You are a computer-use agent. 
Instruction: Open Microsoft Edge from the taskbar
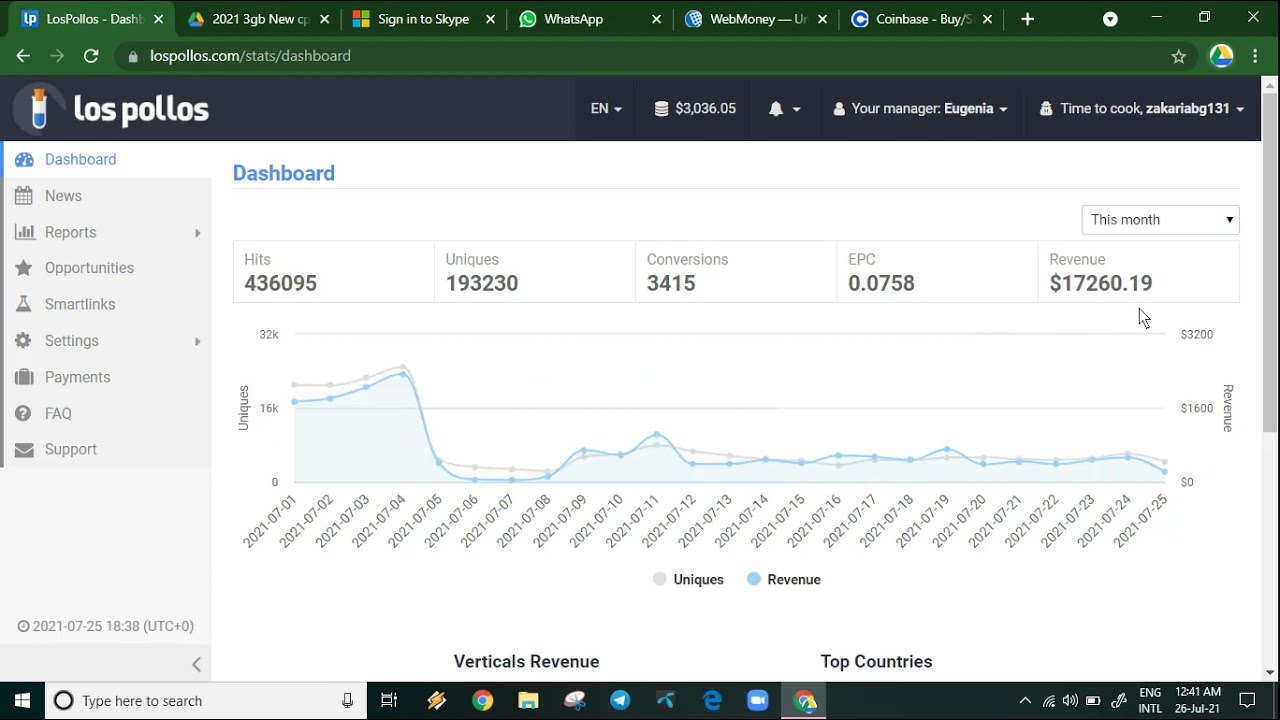point(712,701)
